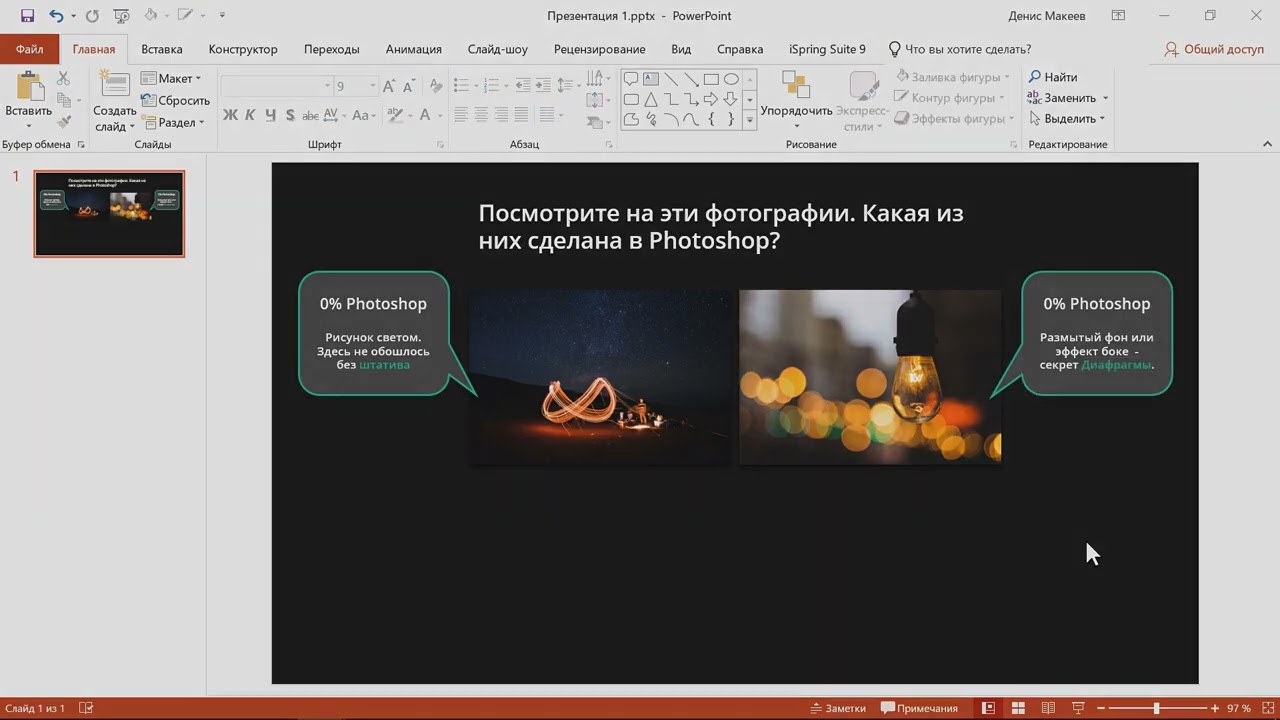Undo the last action
The width and height of the screenshot is (1280, 720).
(56, 16)
